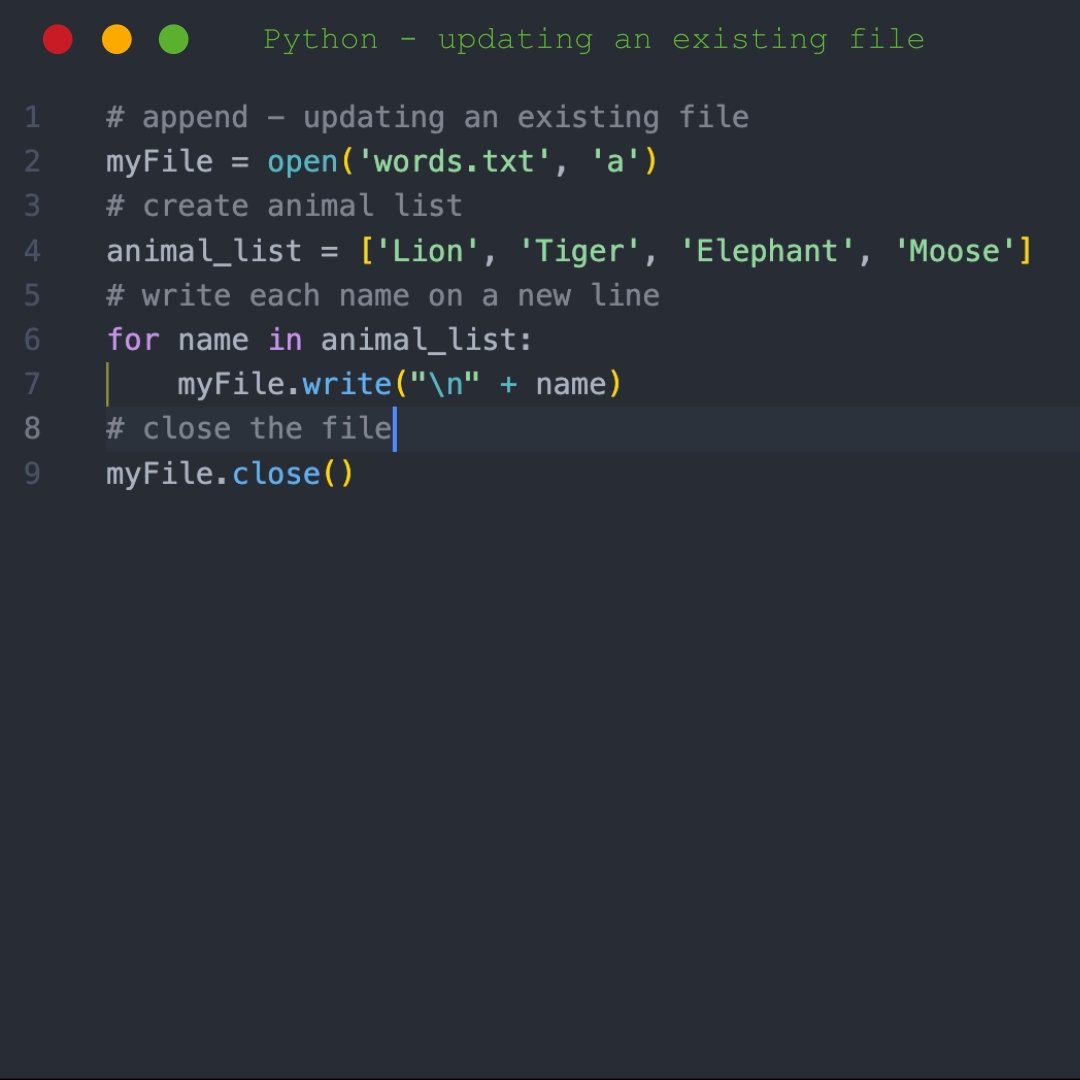
Task: Click the 'write' method call on line 7
Action: click(347, 384)
